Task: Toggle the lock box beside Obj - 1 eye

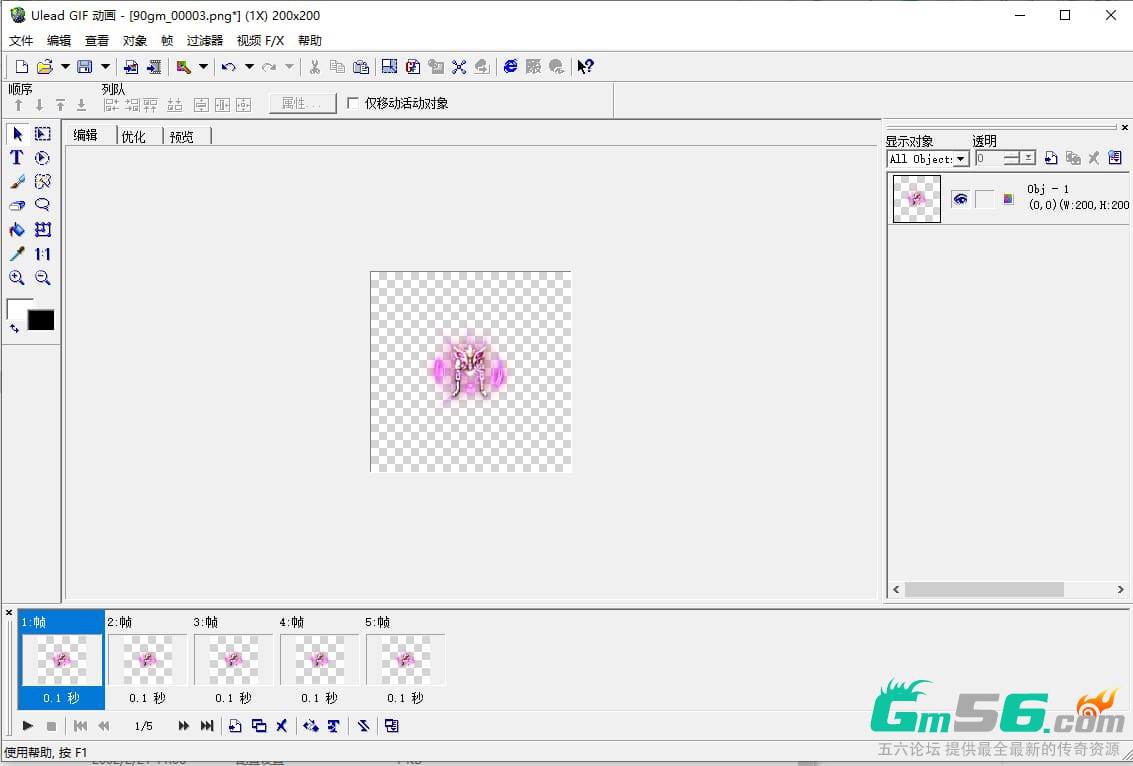Action: tap(984, 199)
